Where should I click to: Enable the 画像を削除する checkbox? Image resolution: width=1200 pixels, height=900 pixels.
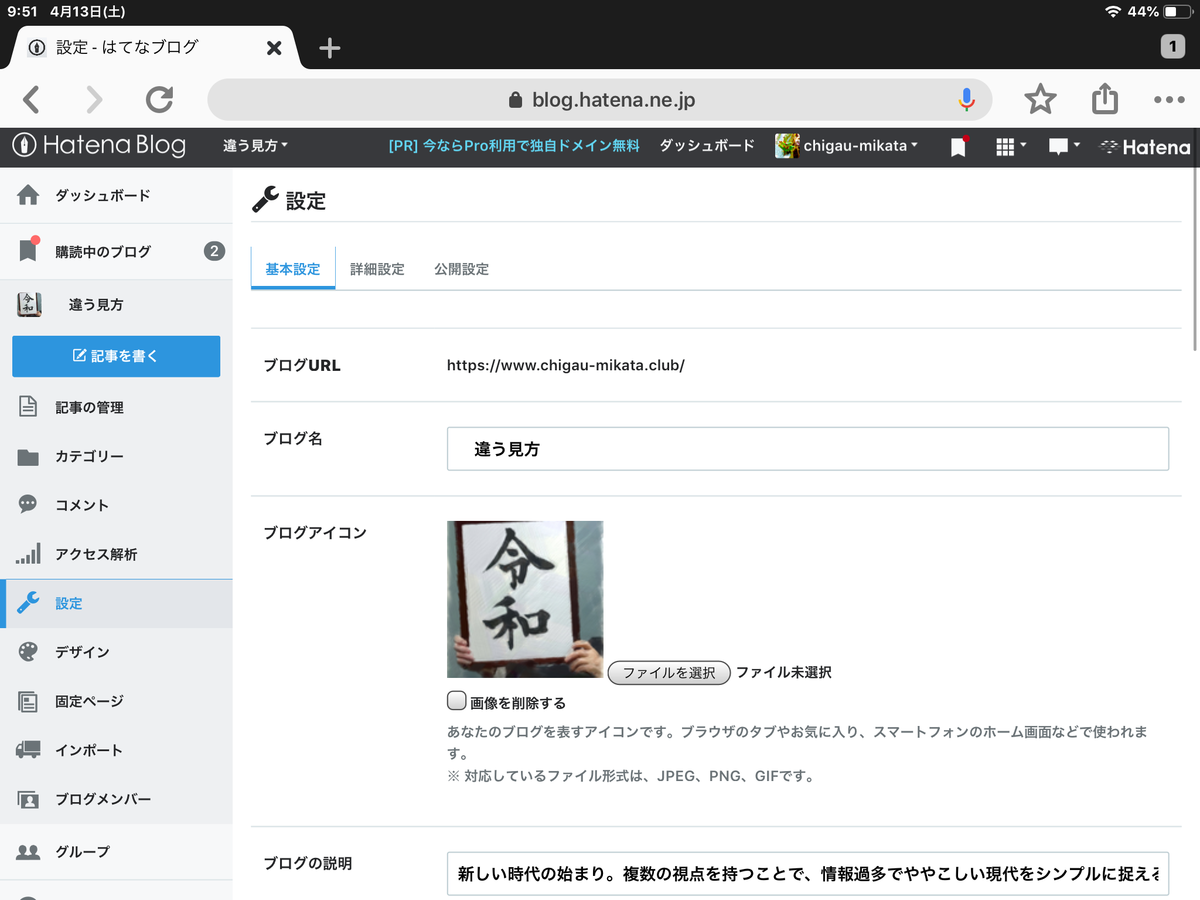[457, 702]
